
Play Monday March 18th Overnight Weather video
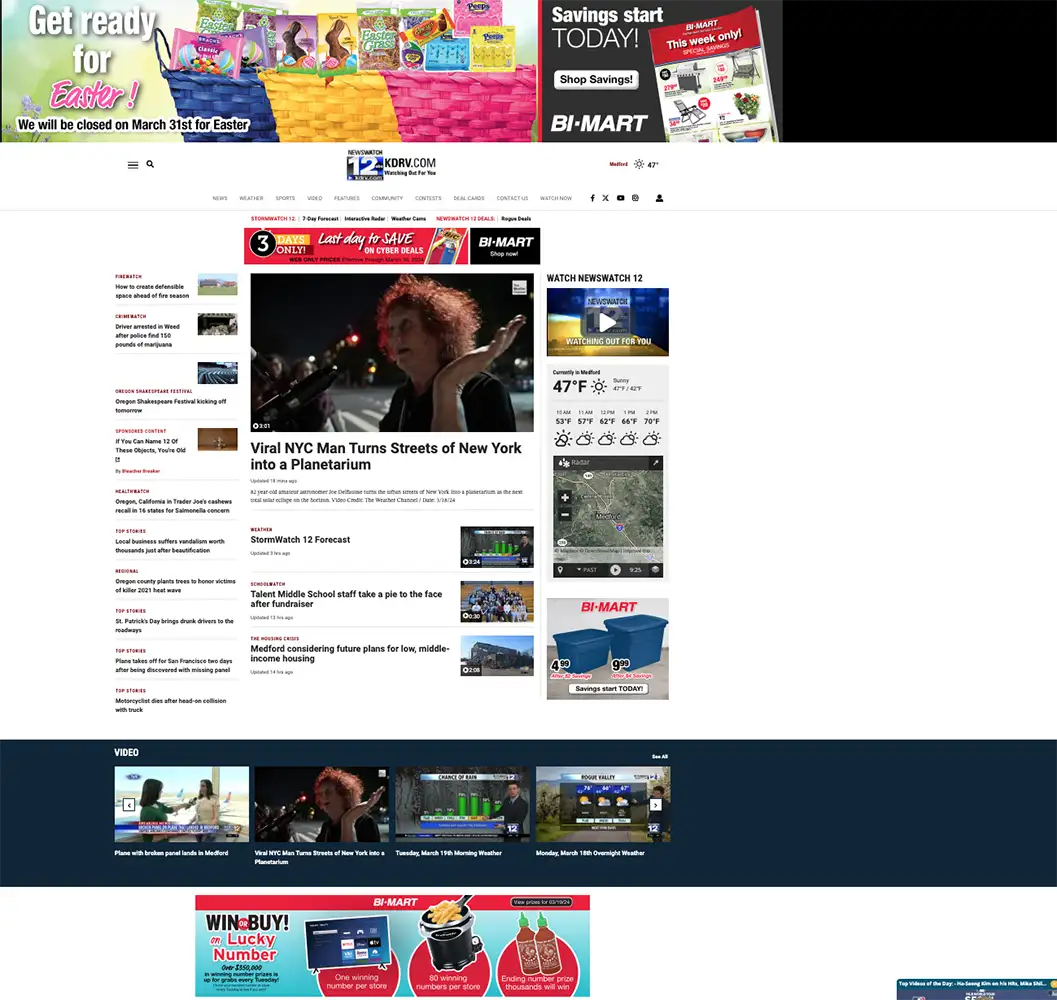[603, 804]
